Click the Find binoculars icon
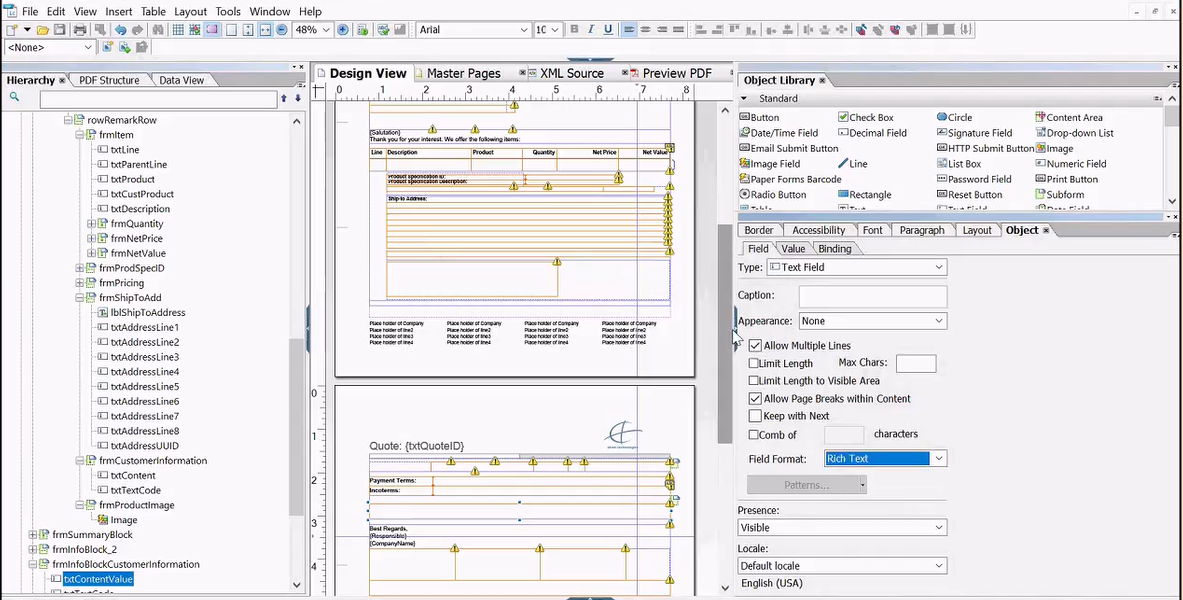The height and width of the screenshot is (600, 1183). (158, 29)
